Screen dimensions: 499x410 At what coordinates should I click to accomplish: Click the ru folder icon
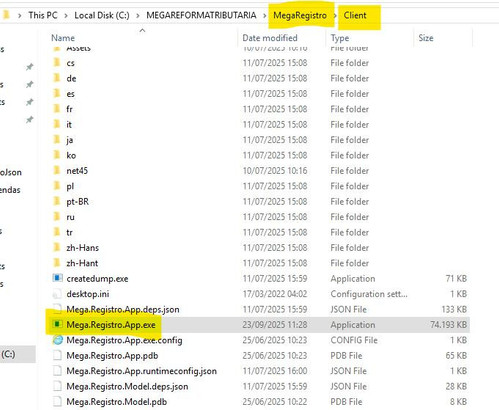(57, 217)
